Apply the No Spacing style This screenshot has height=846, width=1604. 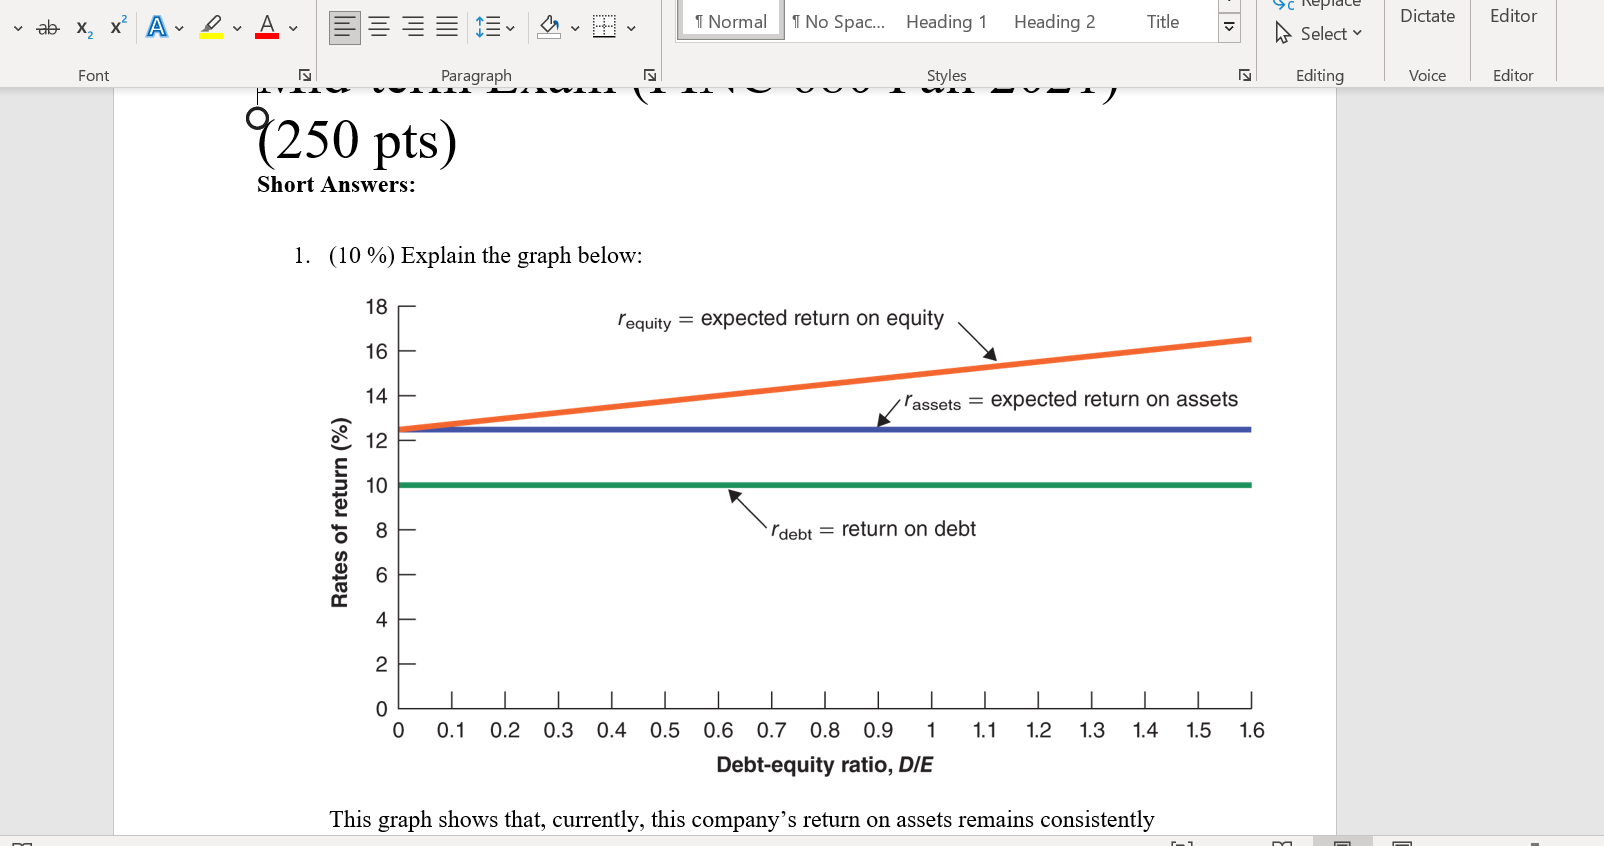[x=838, y=21]
